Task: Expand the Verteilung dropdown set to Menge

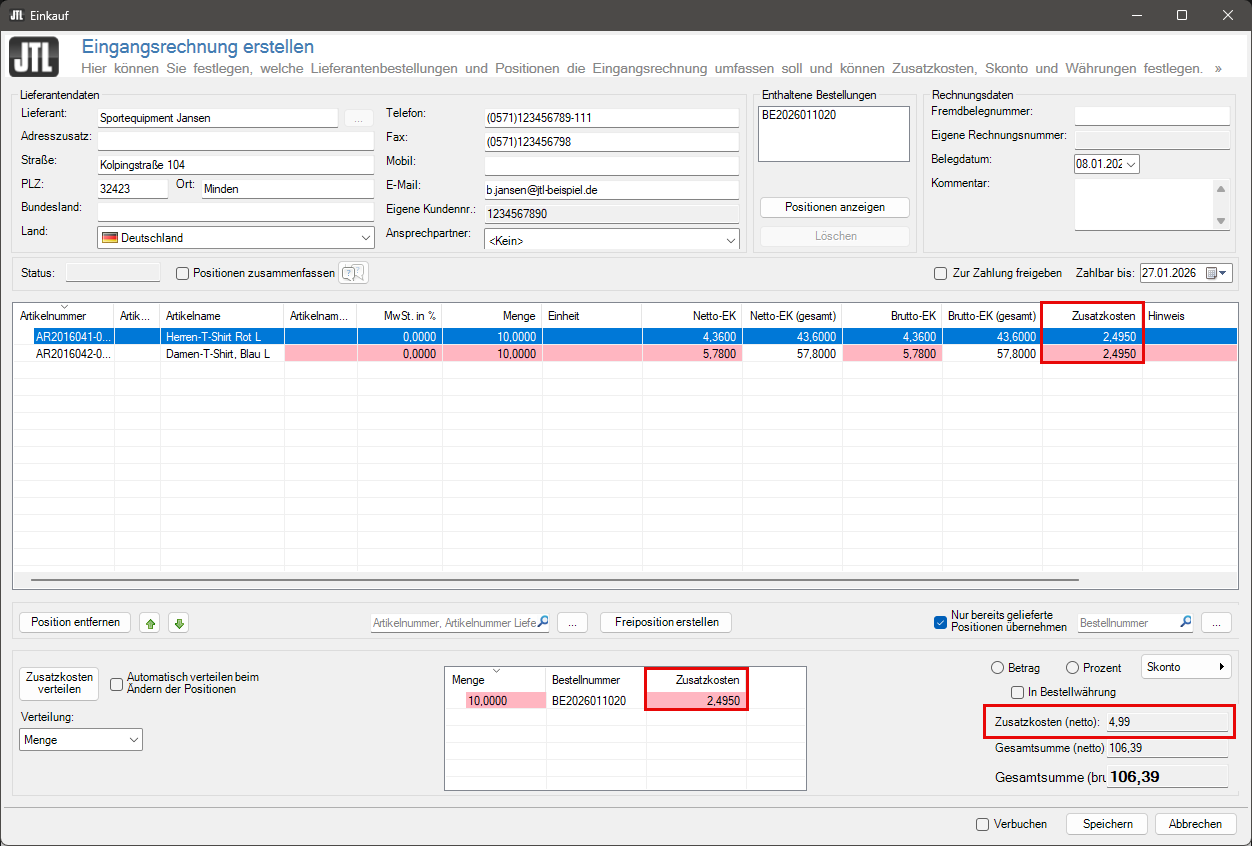Action: pyautogui.click(x=81, y=740)
